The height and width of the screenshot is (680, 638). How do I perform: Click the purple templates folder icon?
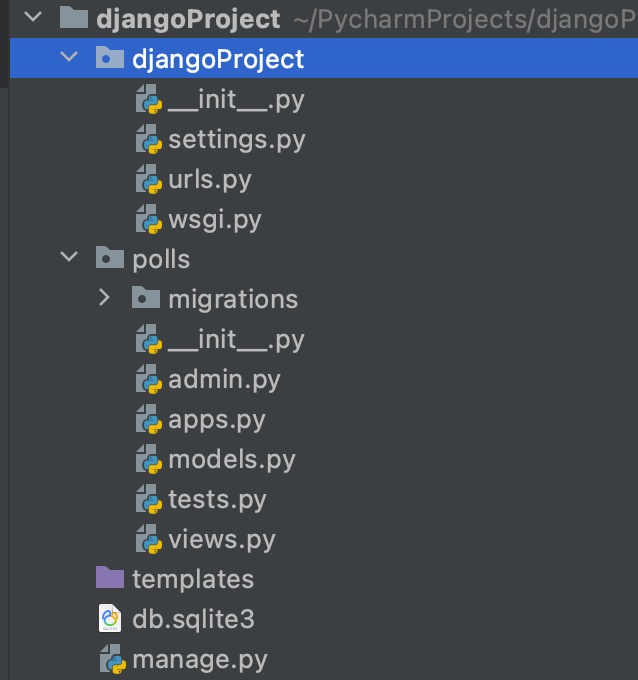pos(110,577)
